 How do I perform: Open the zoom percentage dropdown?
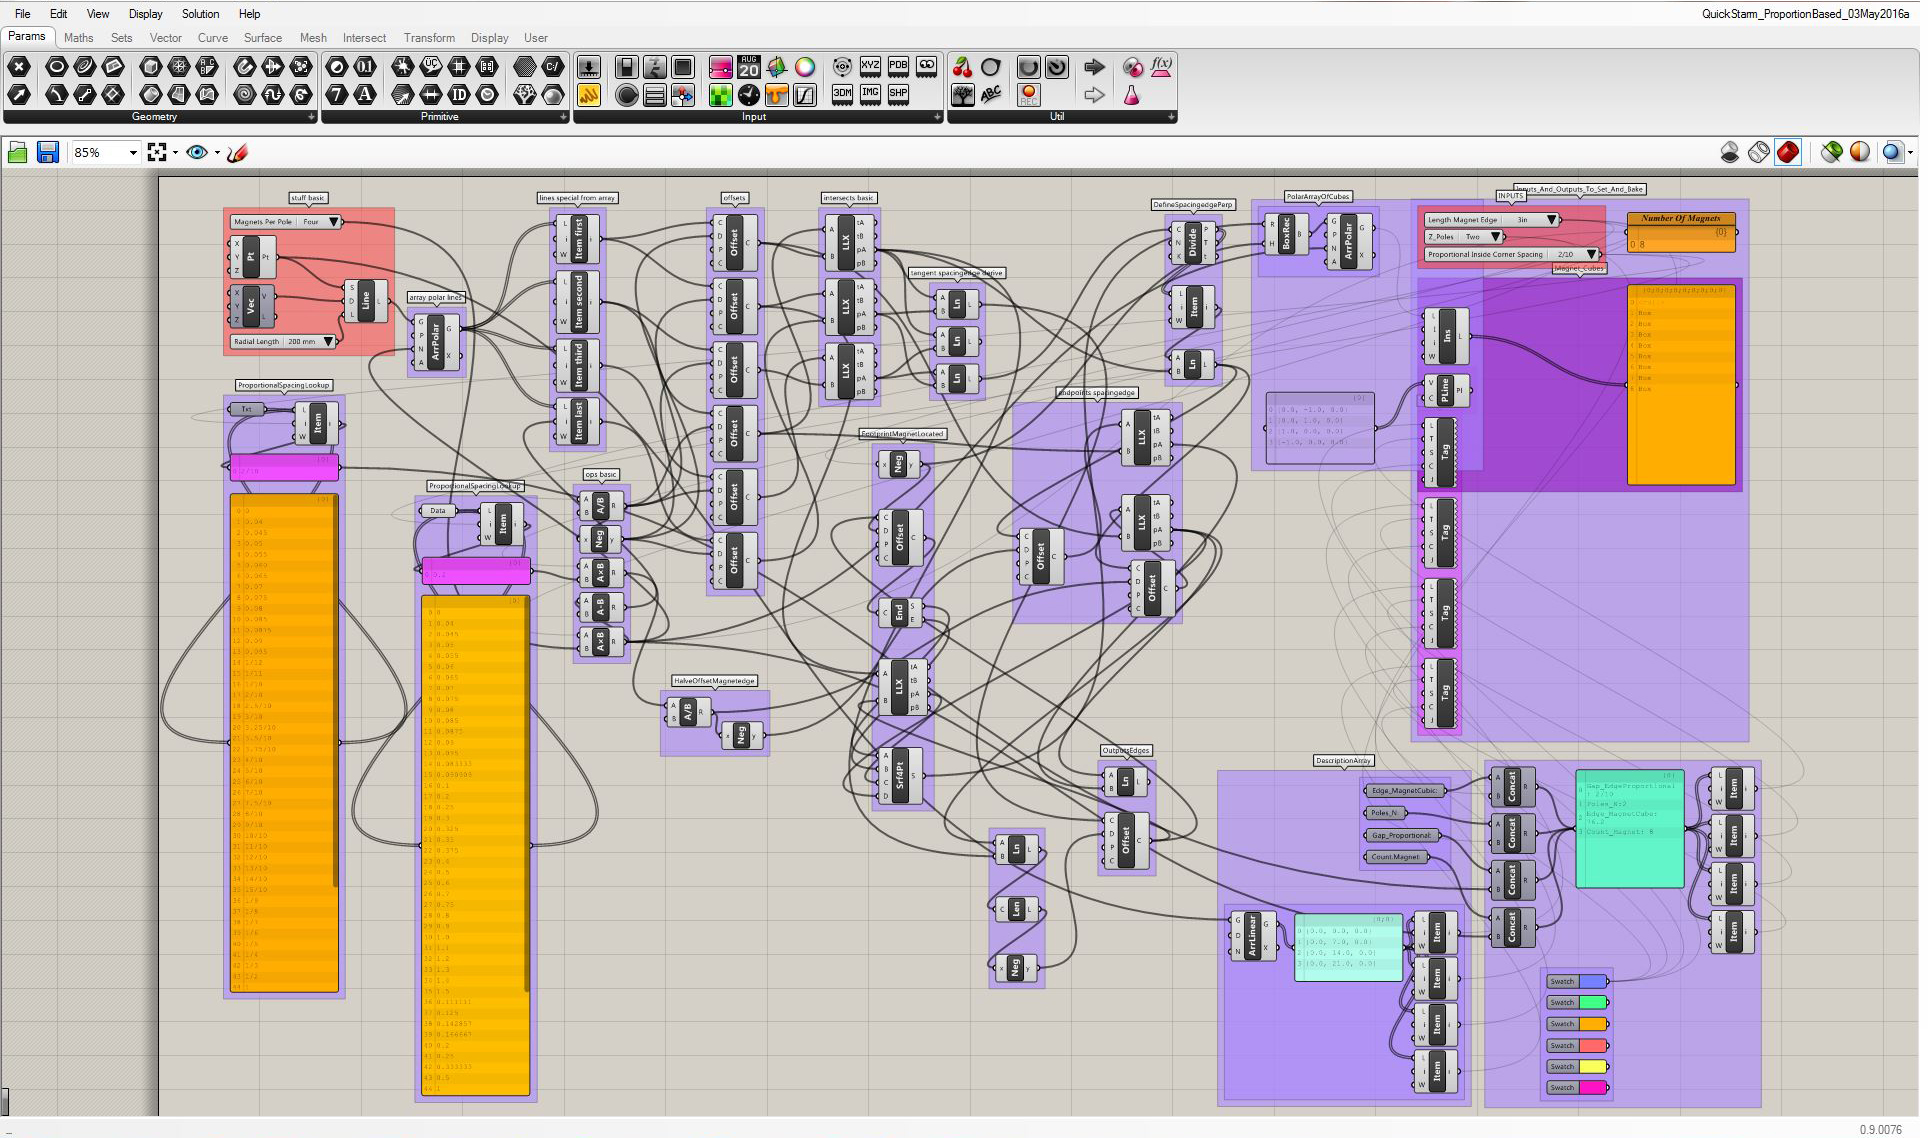[132, 152]
